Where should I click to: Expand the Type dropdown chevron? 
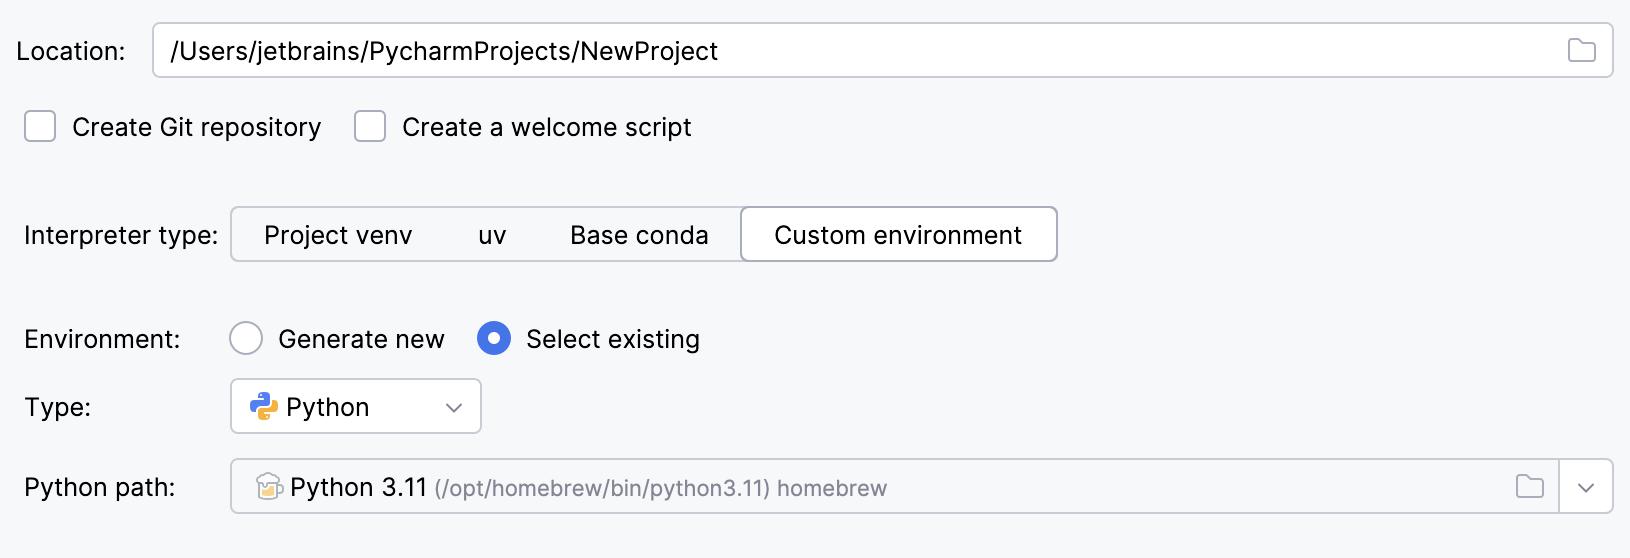[x=454, y=407]
